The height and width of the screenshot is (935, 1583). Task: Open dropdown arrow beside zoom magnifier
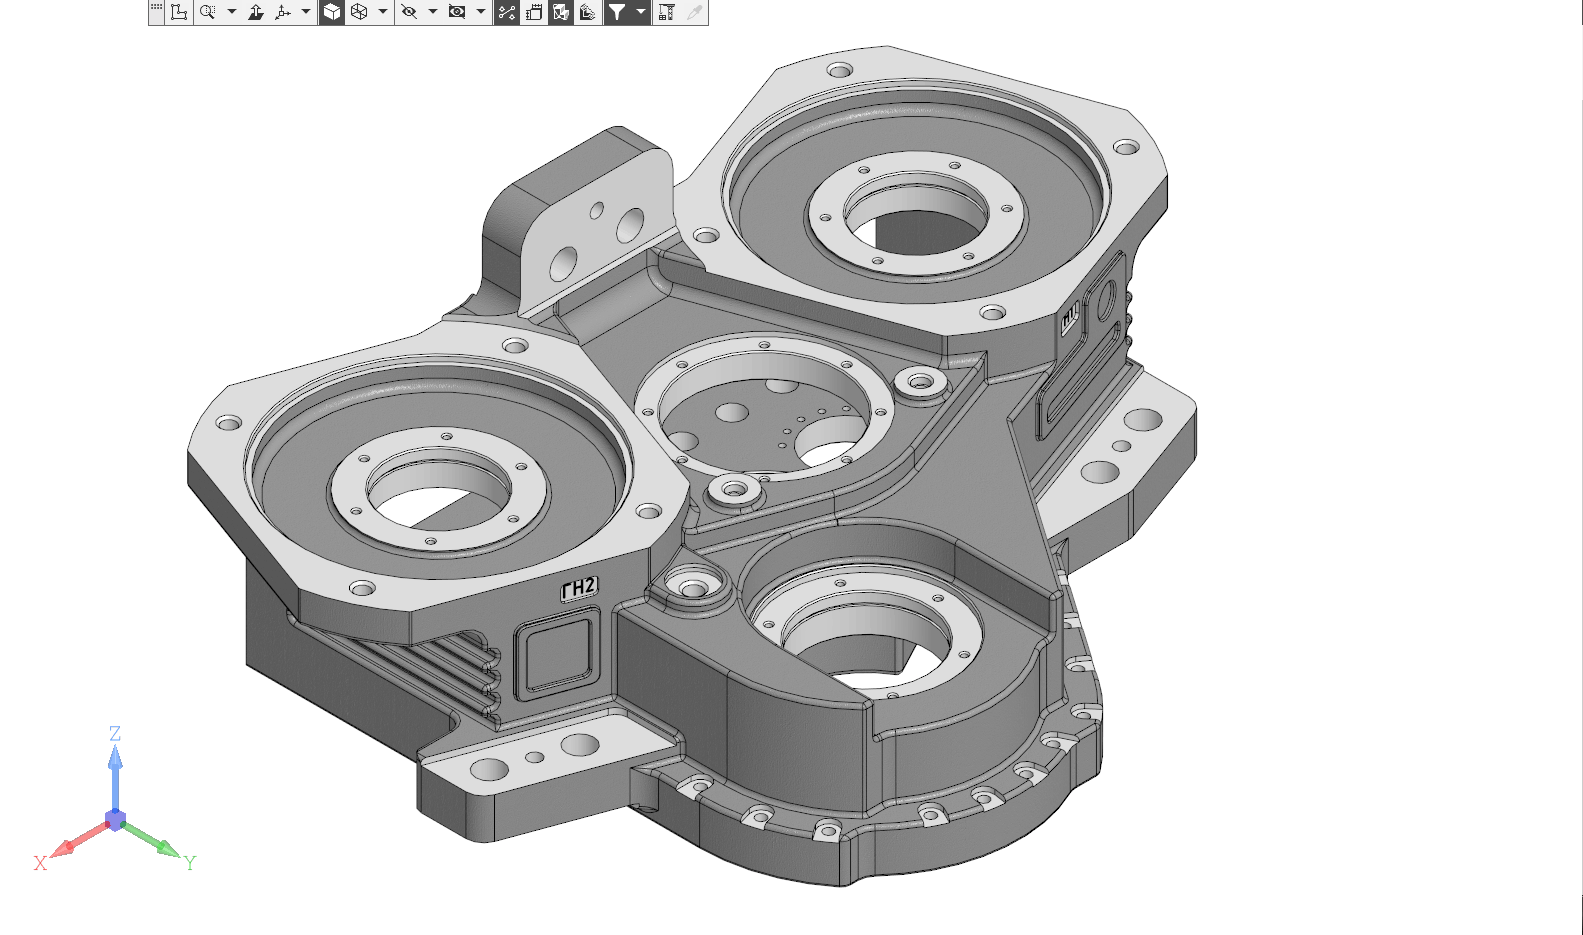[232, 12]
